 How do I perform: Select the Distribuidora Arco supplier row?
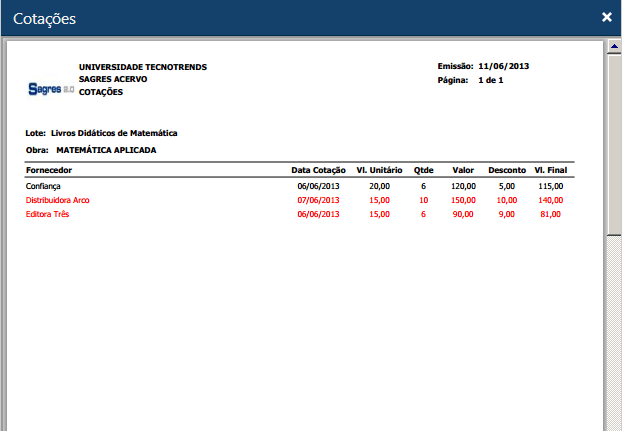(57, 200)
